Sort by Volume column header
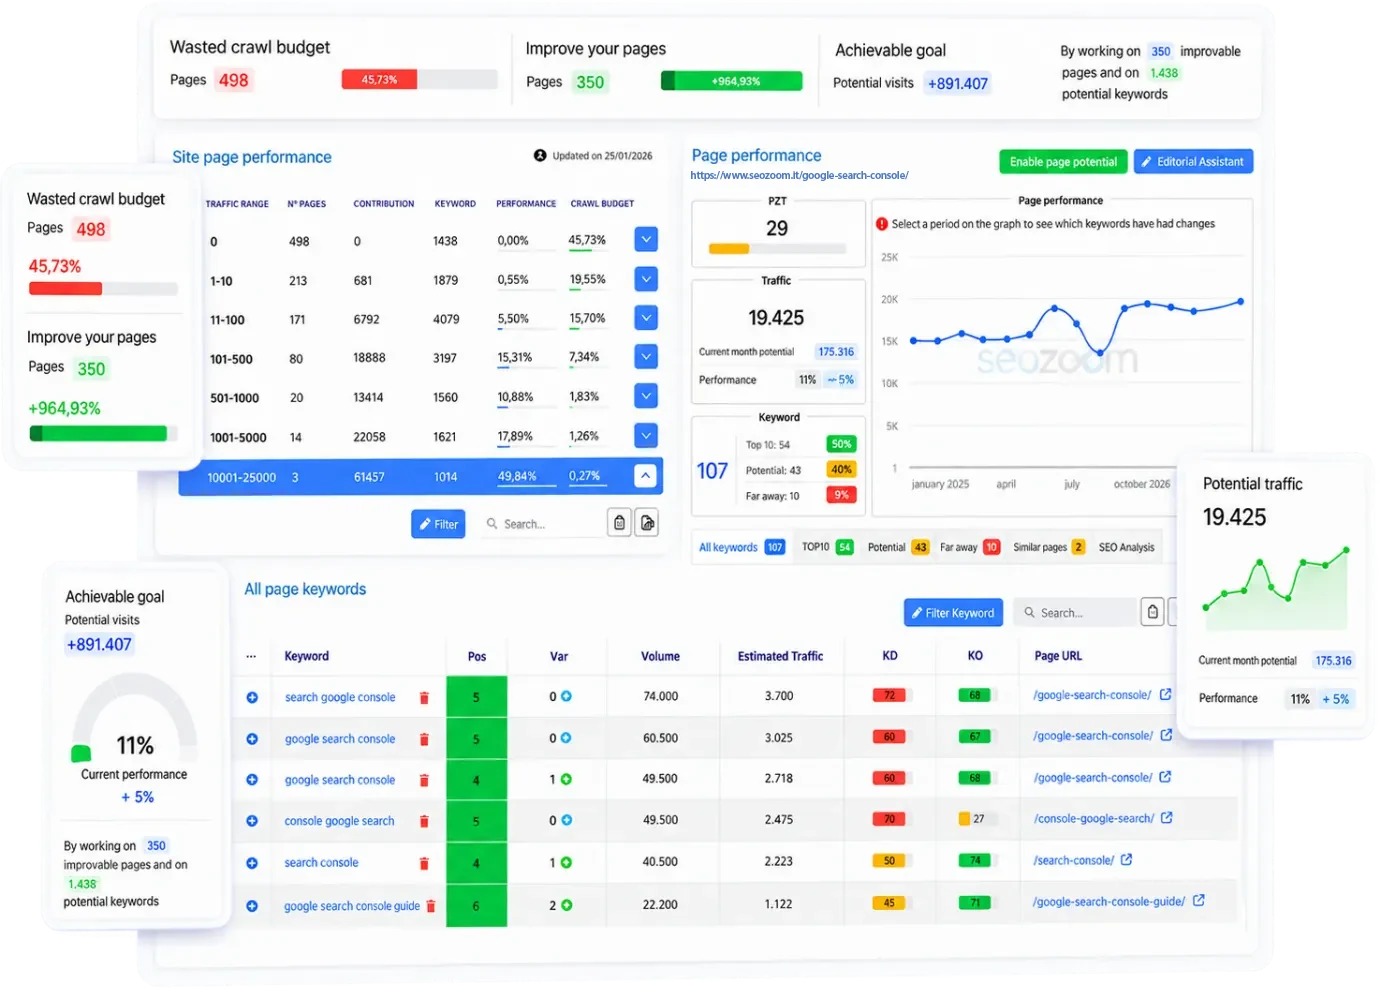Screen dimensions: 1381x999 coord(660,657)
